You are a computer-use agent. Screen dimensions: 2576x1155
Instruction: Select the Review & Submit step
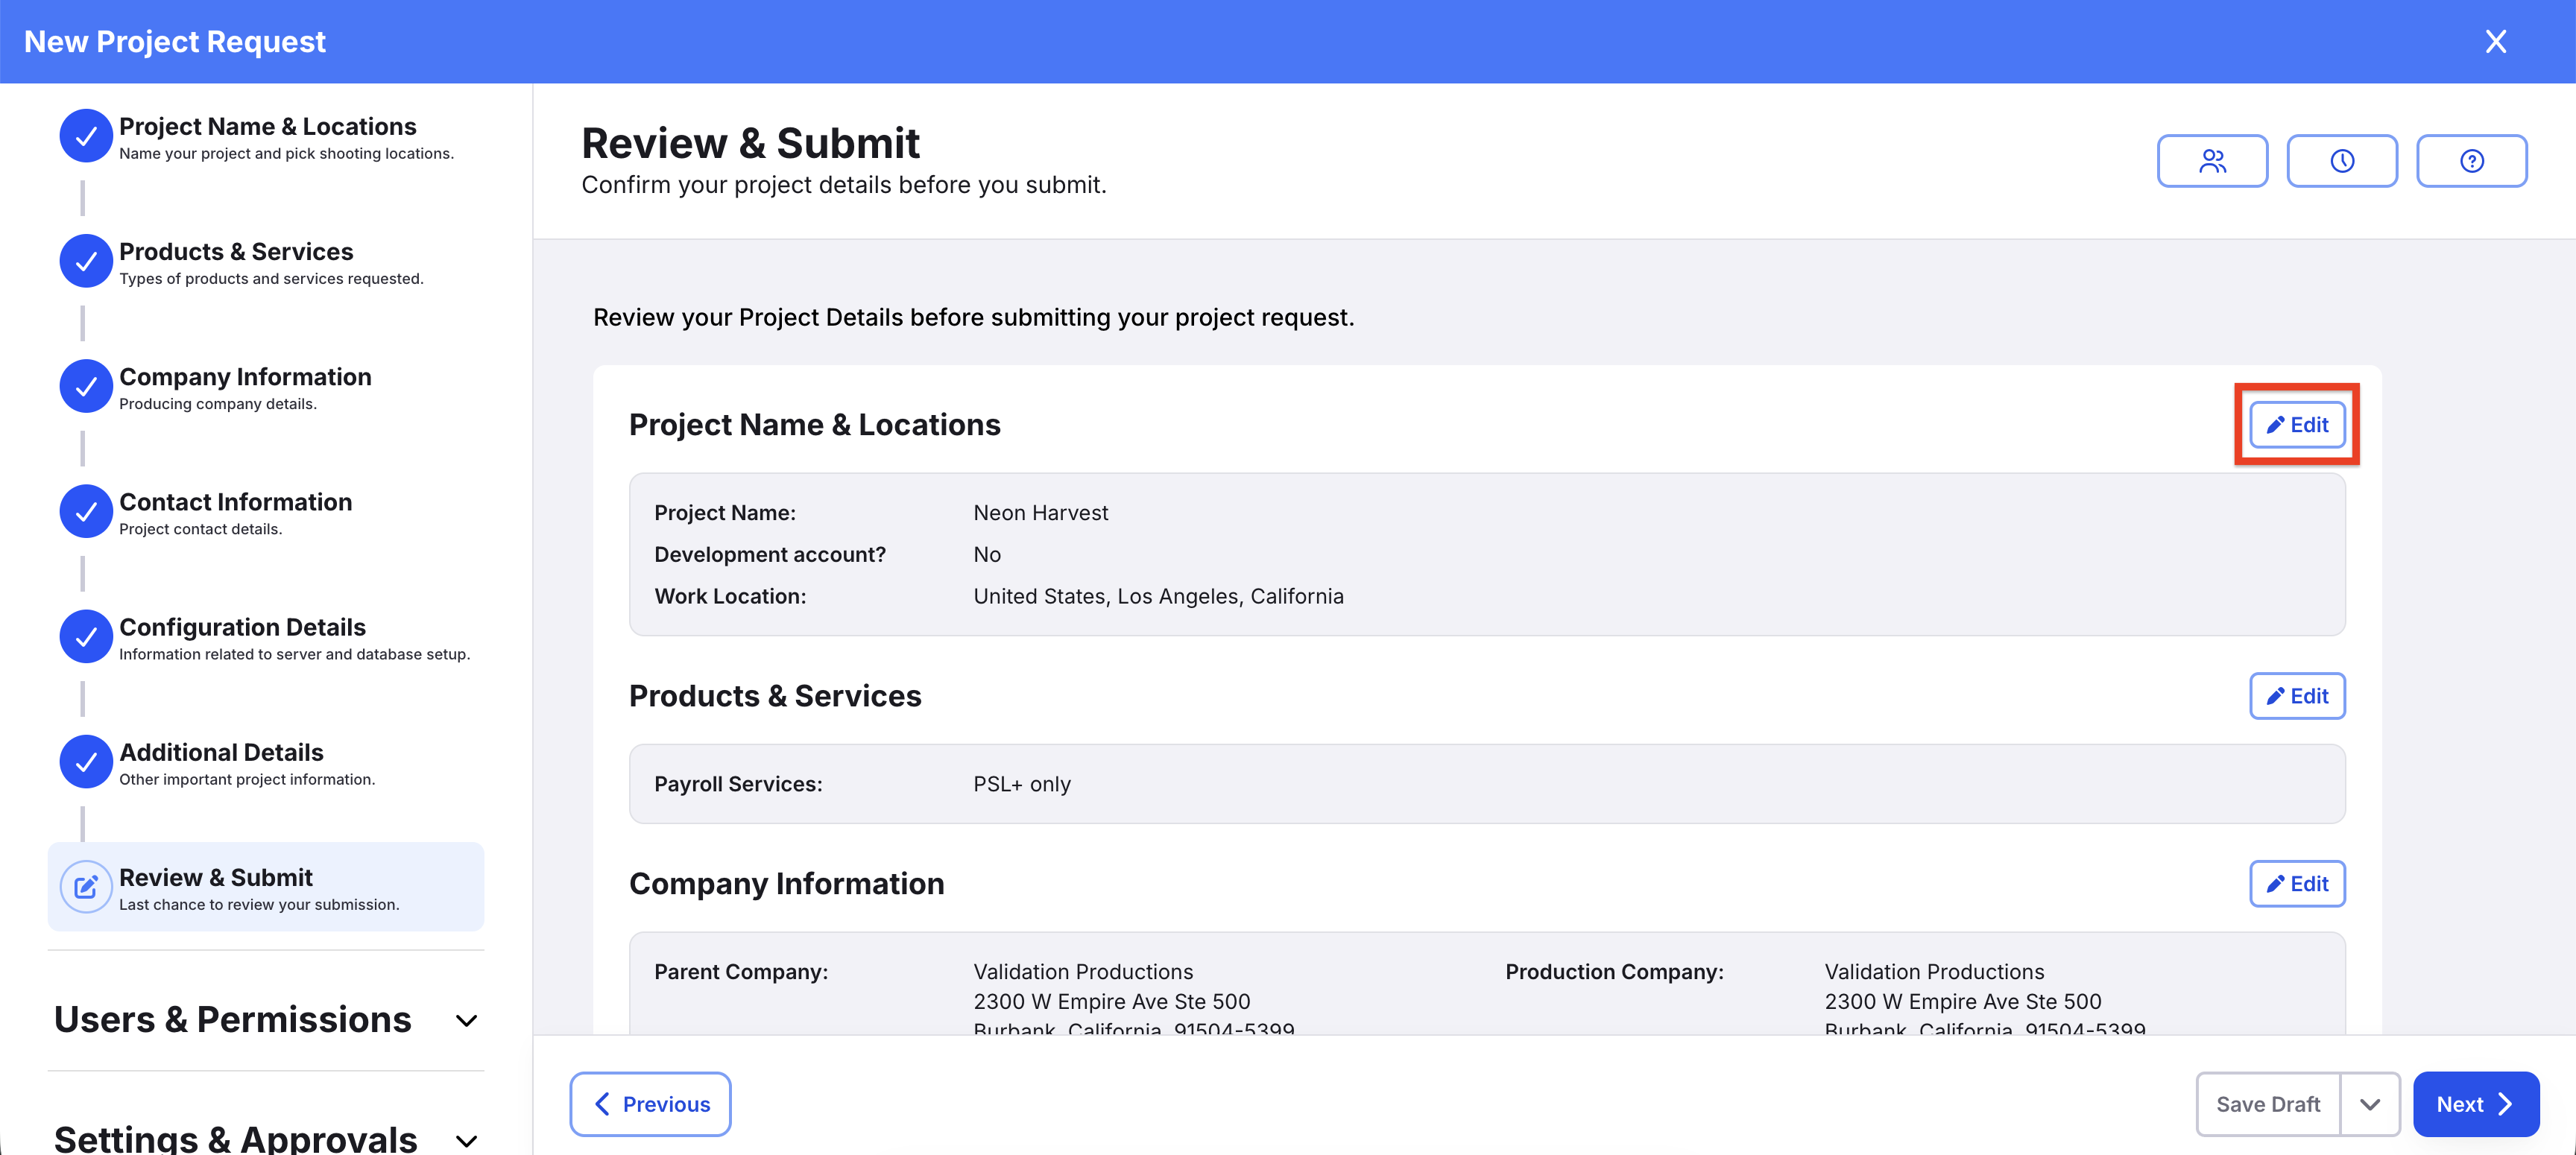(x=266, y=887)
